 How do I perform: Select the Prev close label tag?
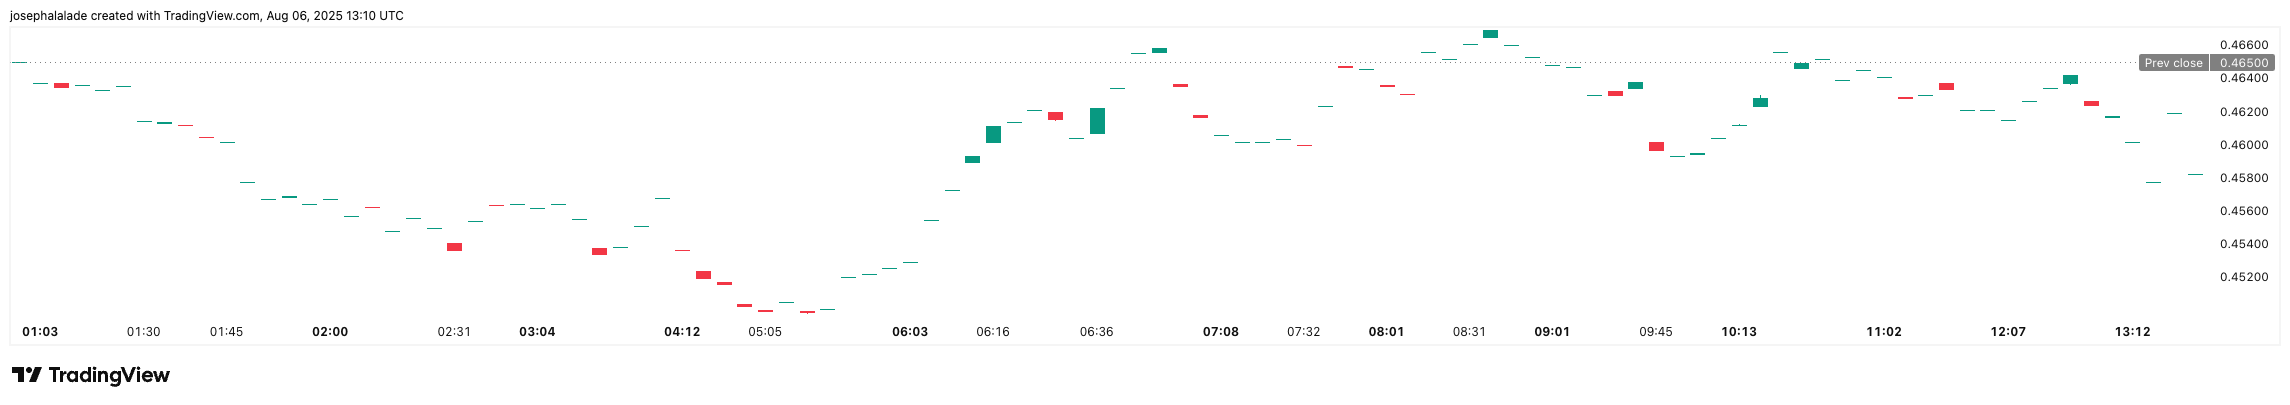point(2173,63)
